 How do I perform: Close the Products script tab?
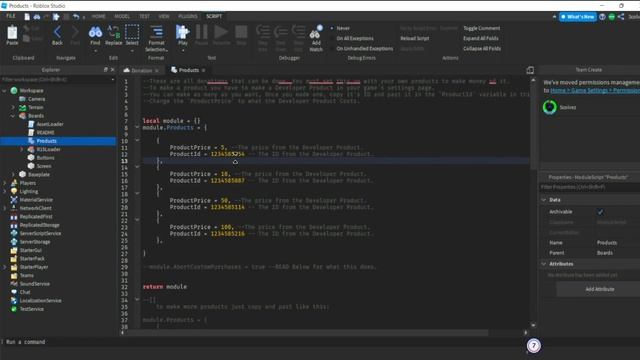(203, 70)
